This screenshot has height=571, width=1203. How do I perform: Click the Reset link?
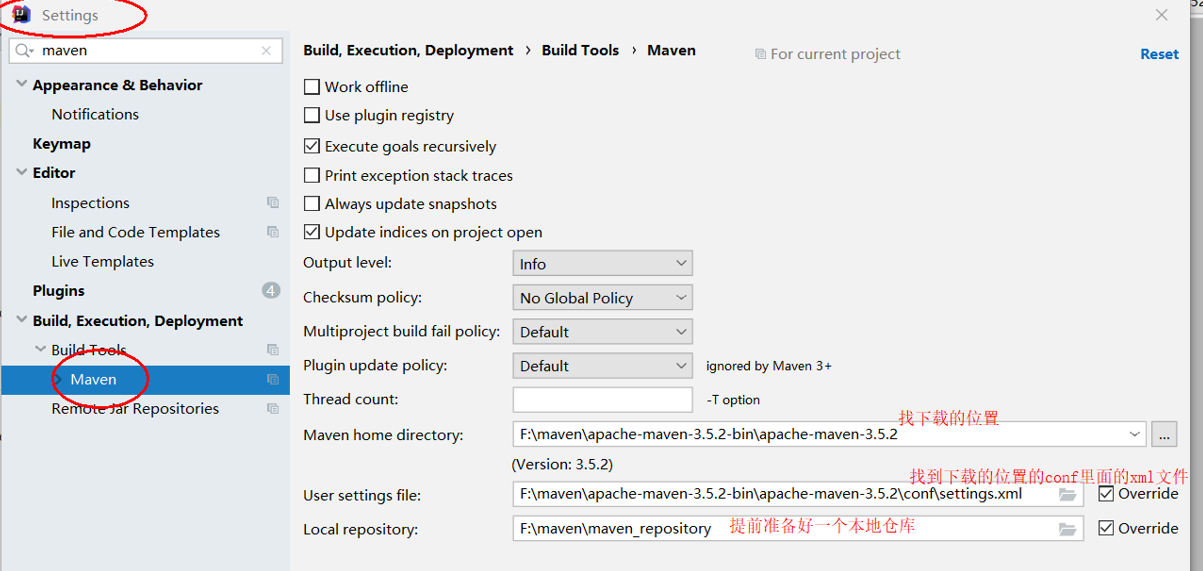(x=1159, y=54)
